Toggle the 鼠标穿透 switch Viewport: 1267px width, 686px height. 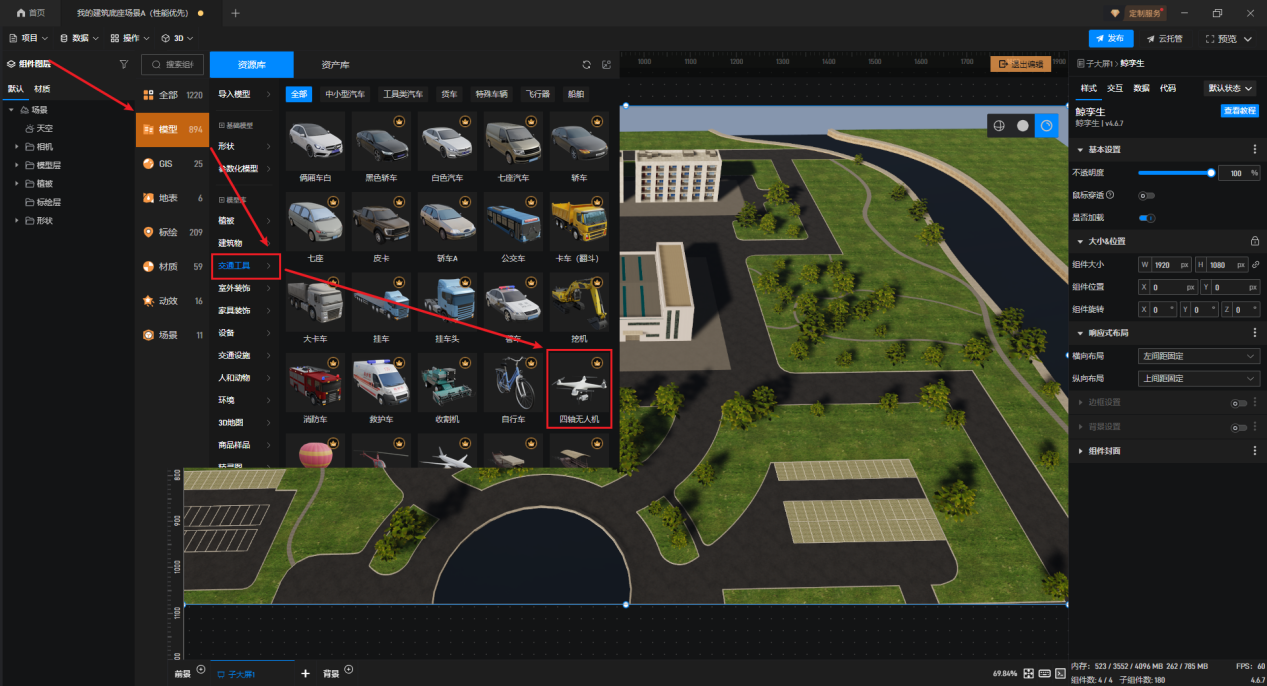[x=1146, y=195]
